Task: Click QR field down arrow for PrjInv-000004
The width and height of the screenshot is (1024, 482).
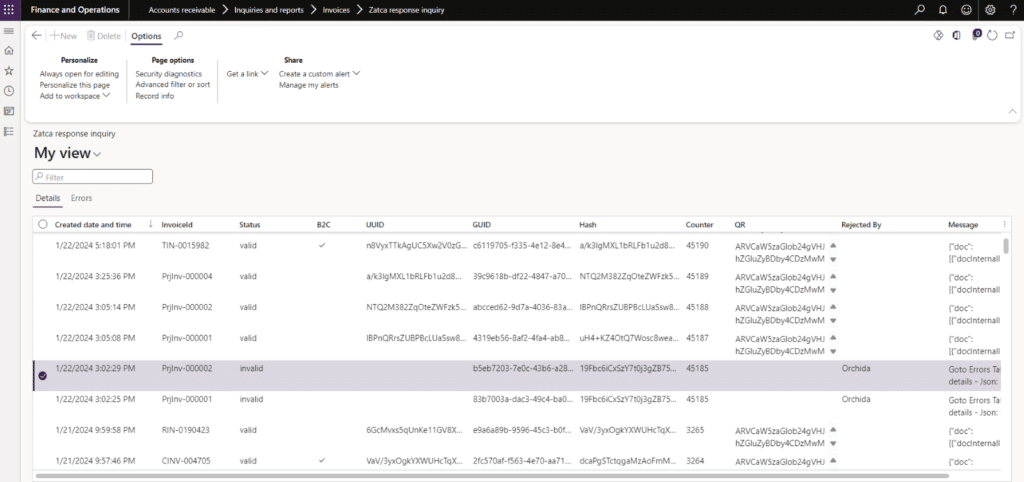Action: [x=833, y=290]
